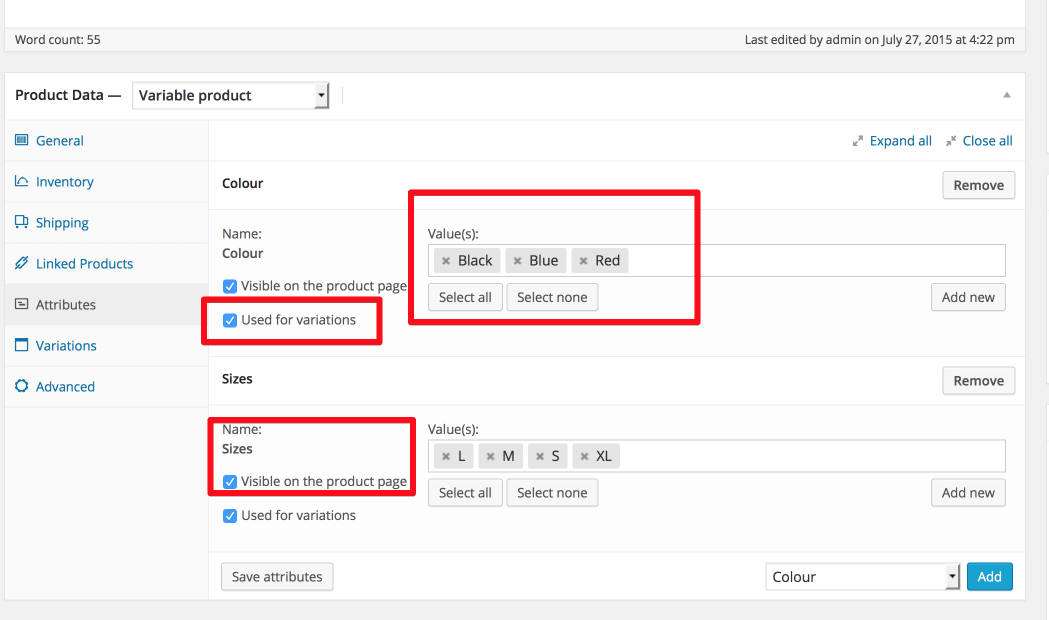
Task: Remove the Red colour value tag
Action: point(583,261)
